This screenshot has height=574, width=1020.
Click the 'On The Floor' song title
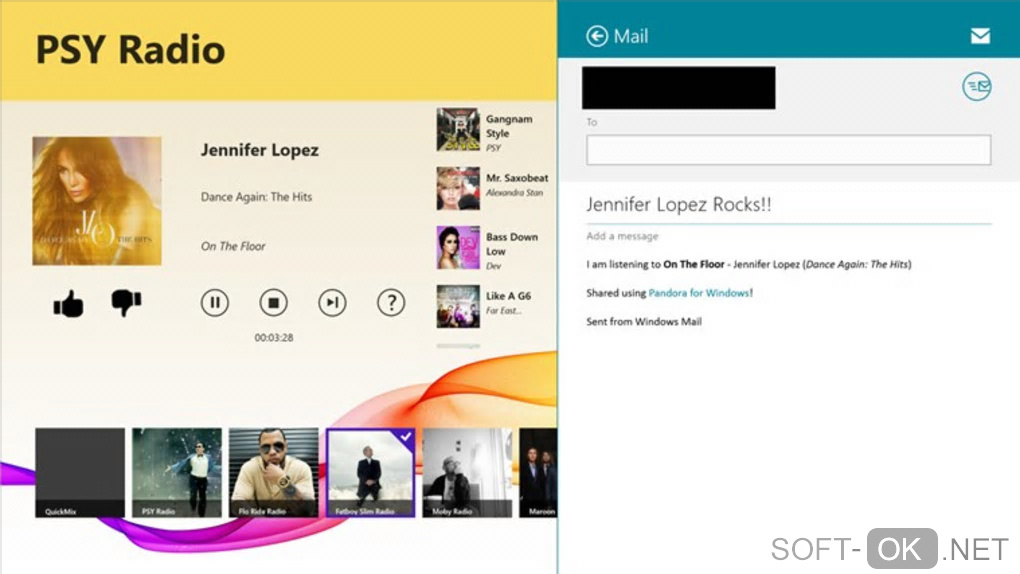pos(233,246)
